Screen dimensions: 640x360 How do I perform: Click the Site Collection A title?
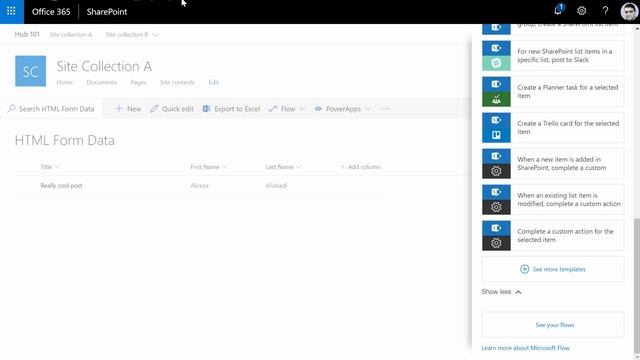pyautogui.click(x=104, y=66)
